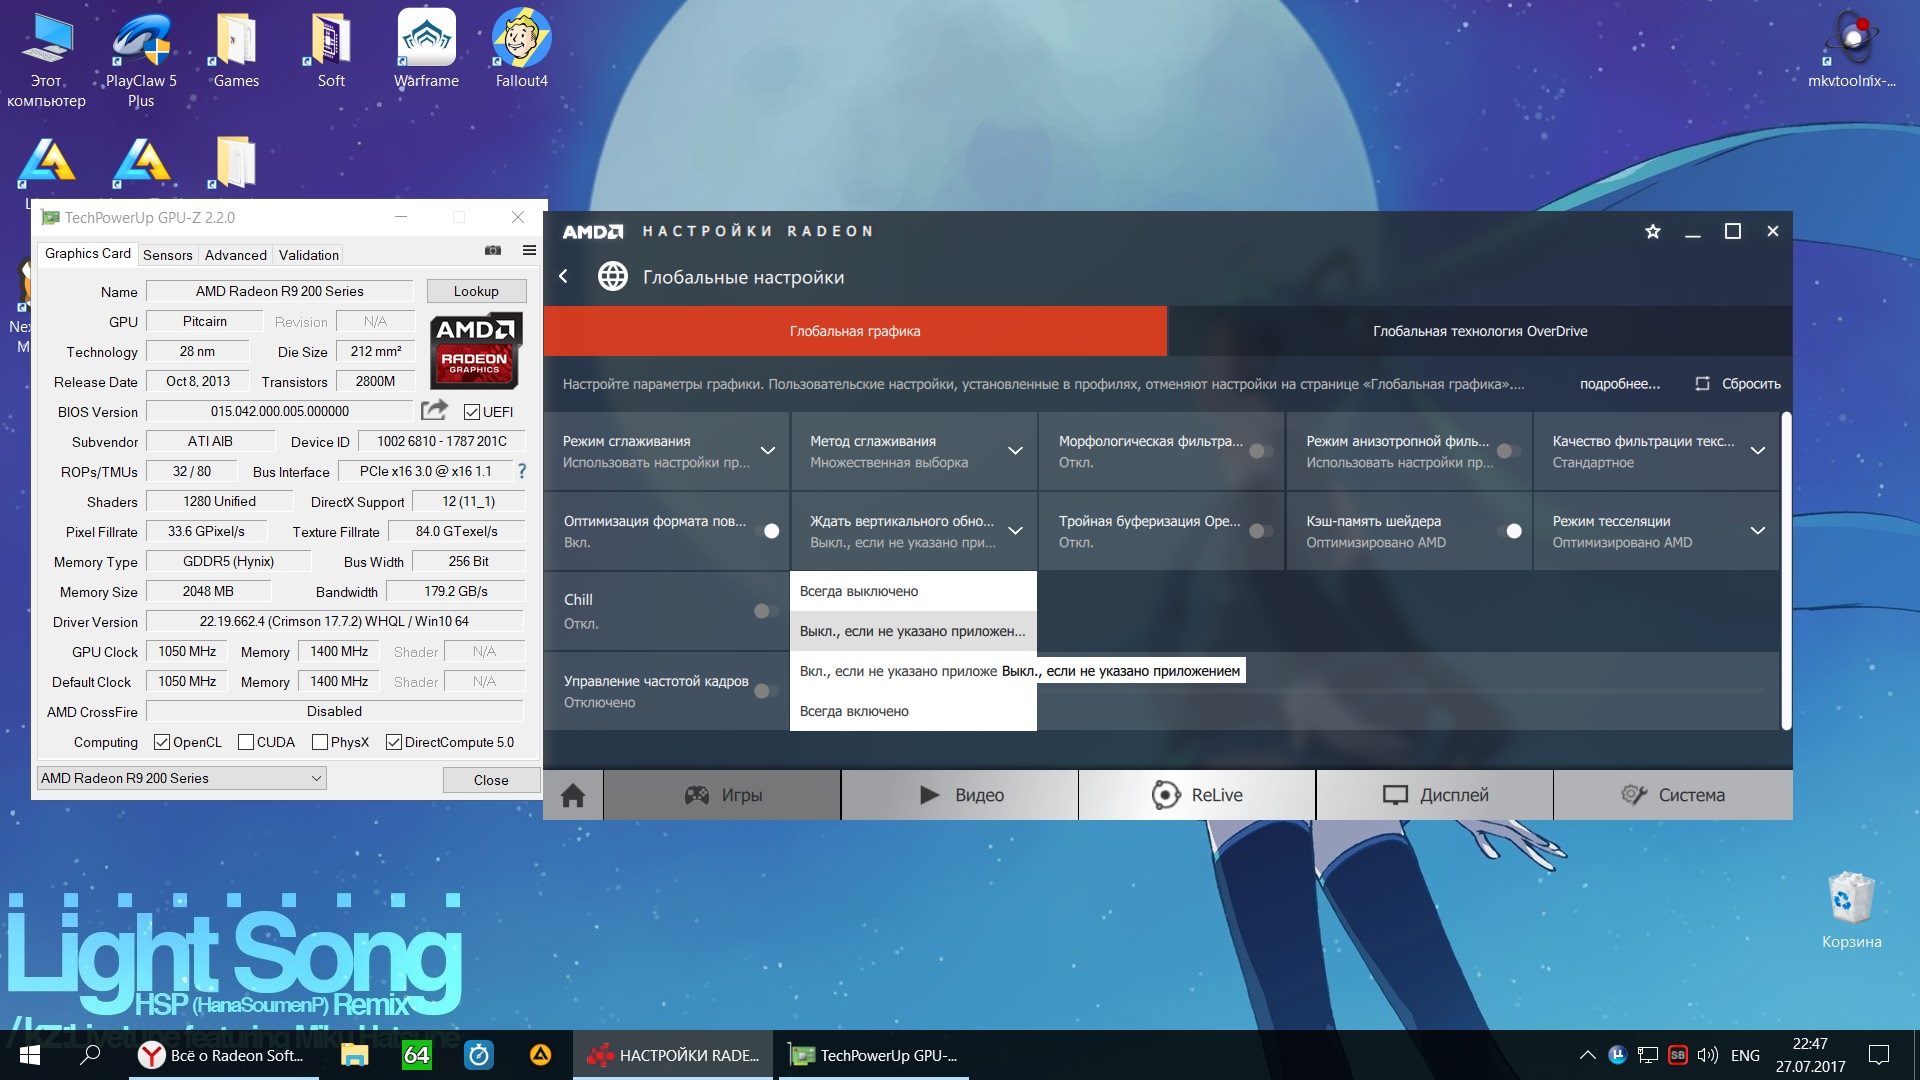This screenshot has height=1080, width=1920.
Task: Toggle Режим анизотропной фильтрации switch
Action: click(1508, 451)
